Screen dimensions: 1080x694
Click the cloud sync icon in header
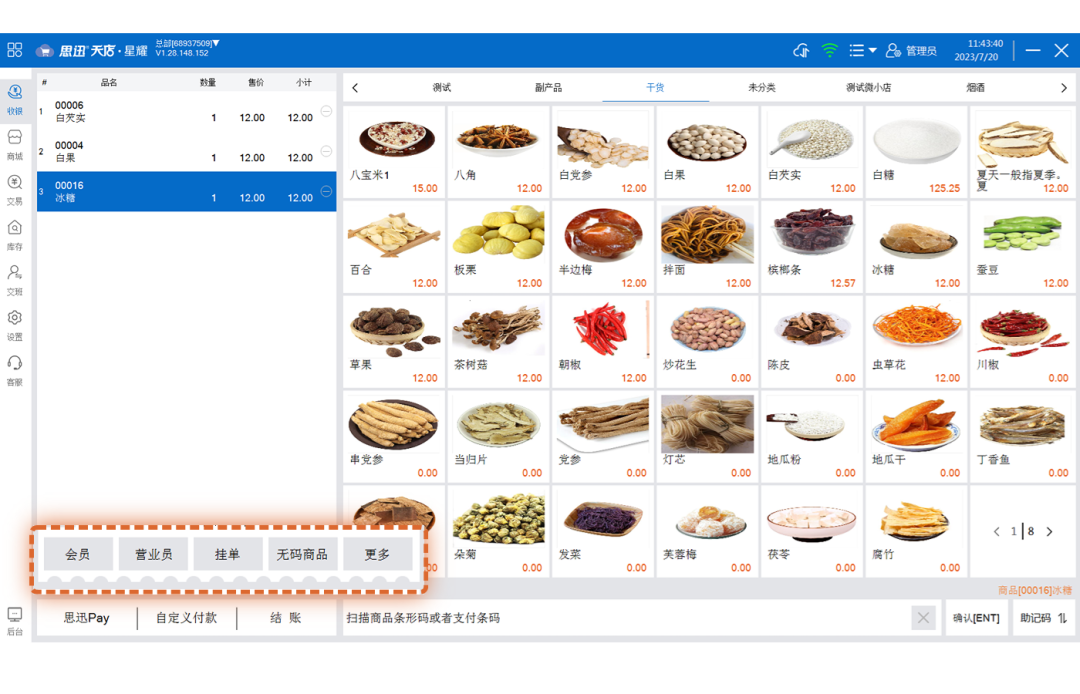(800, 50)
